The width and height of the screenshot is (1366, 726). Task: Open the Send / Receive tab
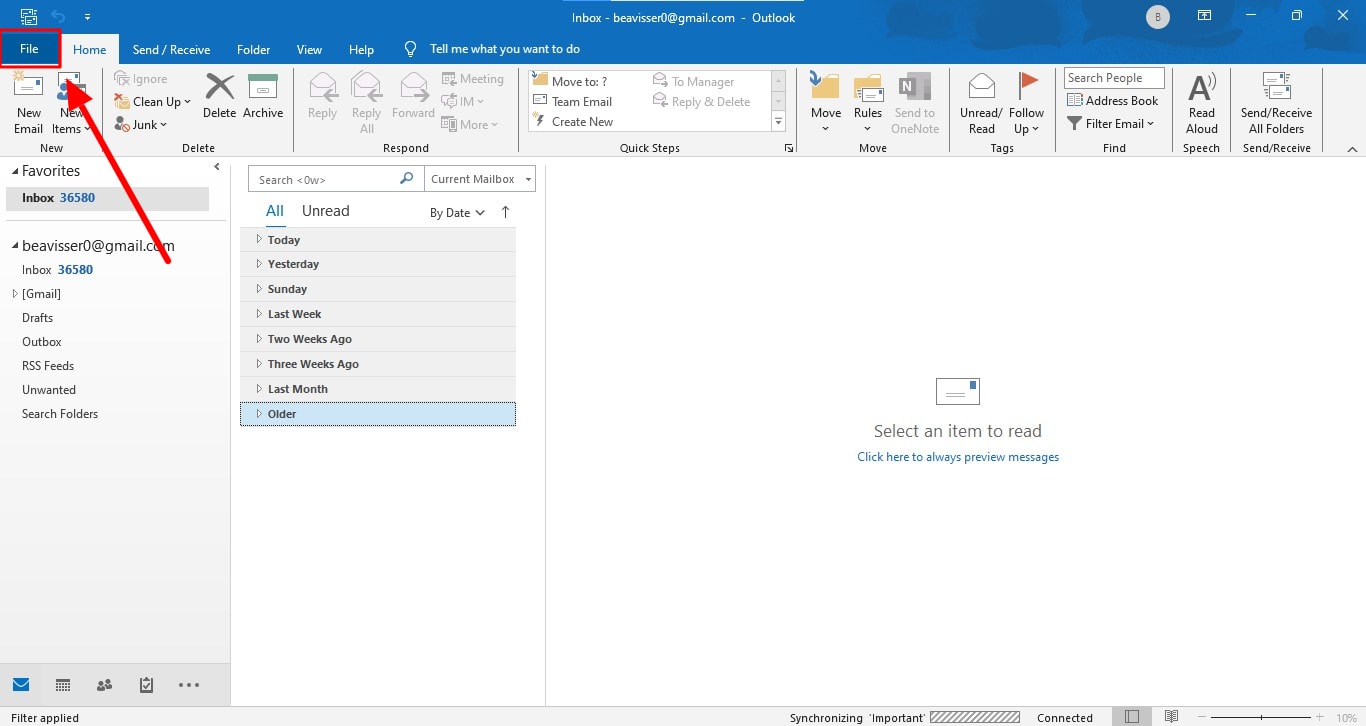(x=171, y=50)
